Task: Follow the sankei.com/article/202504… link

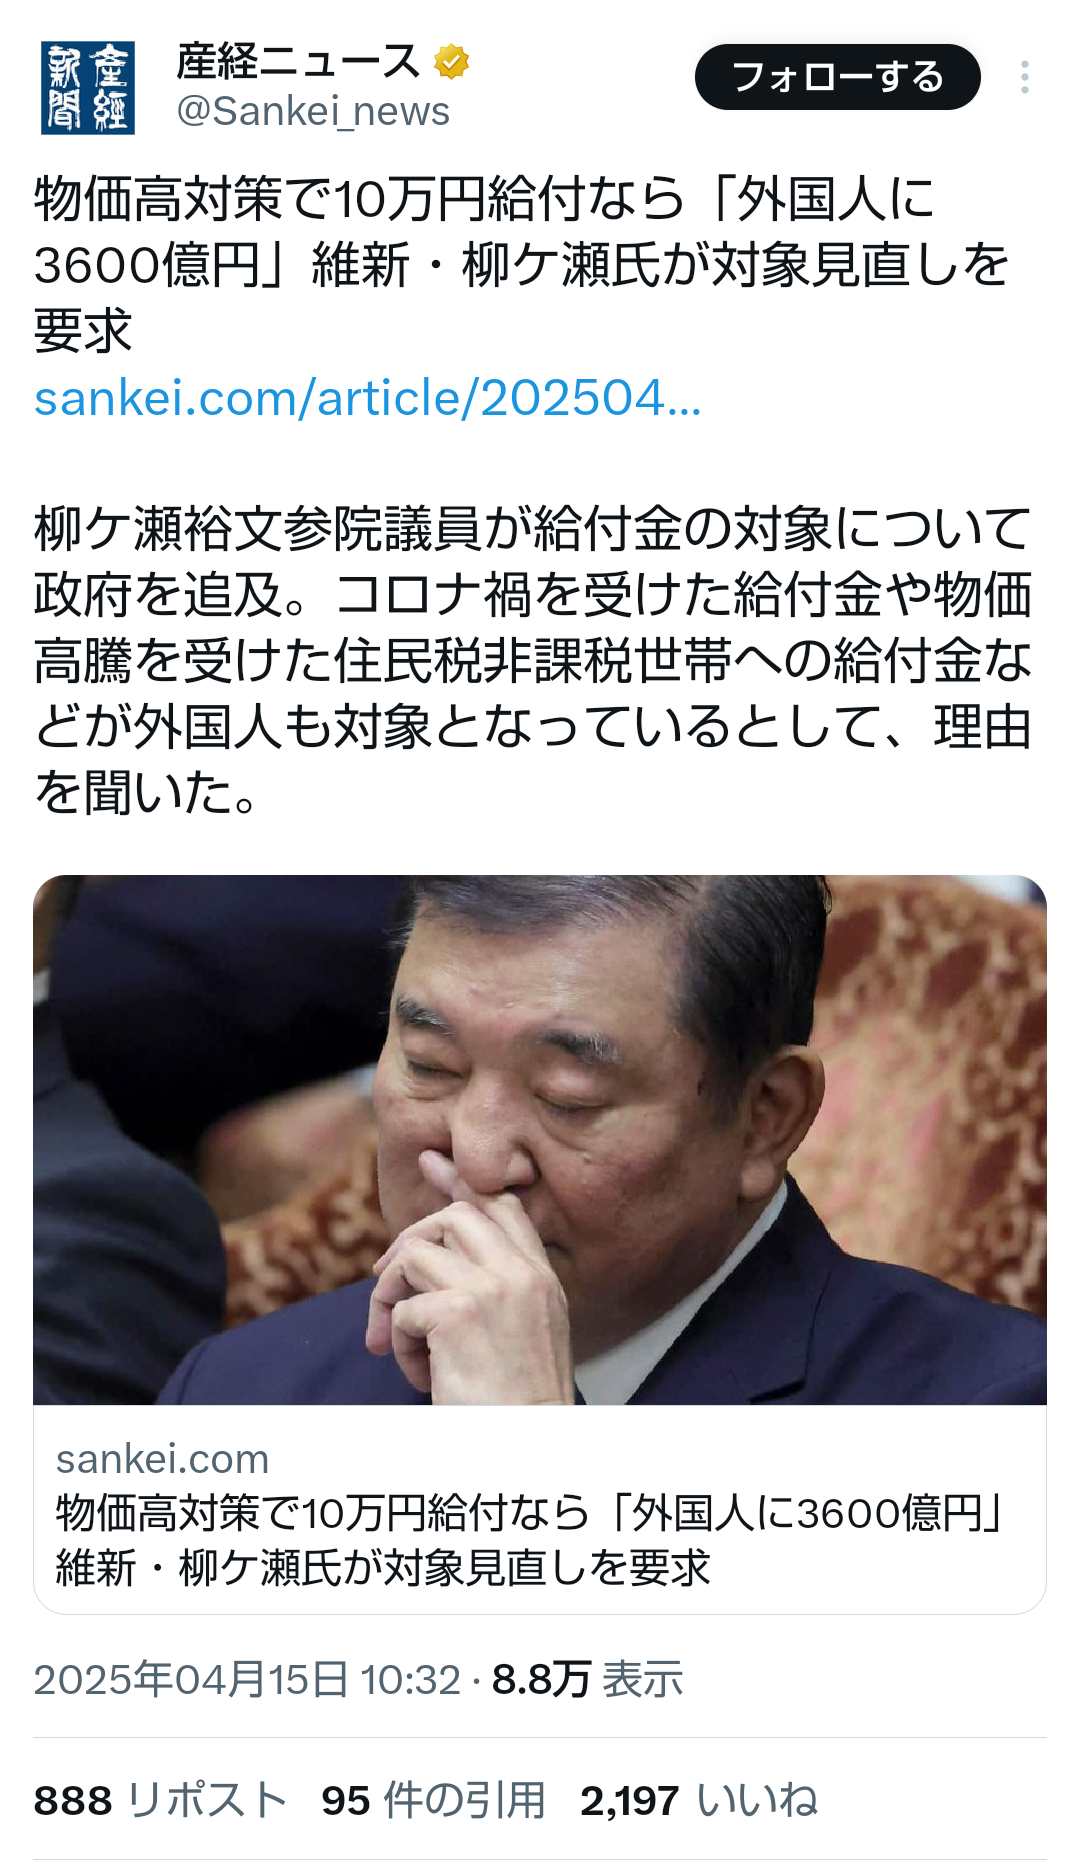Action: 368,398
